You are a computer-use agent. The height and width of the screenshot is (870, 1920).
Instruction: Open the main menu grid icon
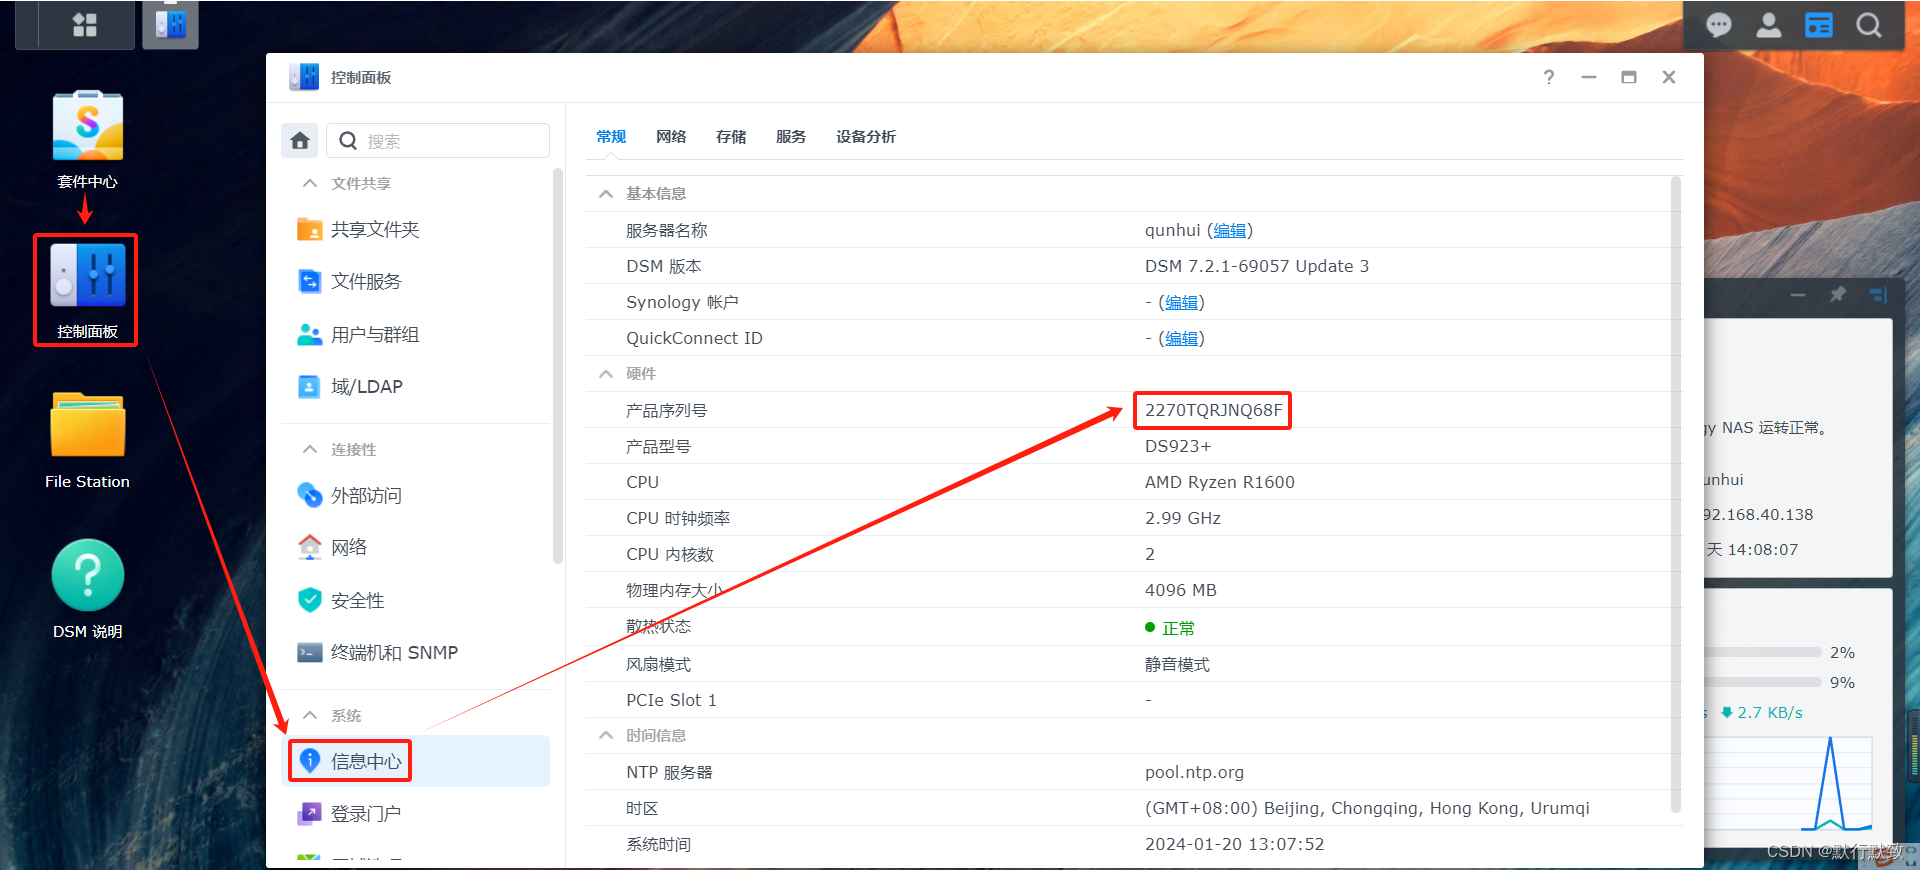pyautogui.click(x=85, y=25)
